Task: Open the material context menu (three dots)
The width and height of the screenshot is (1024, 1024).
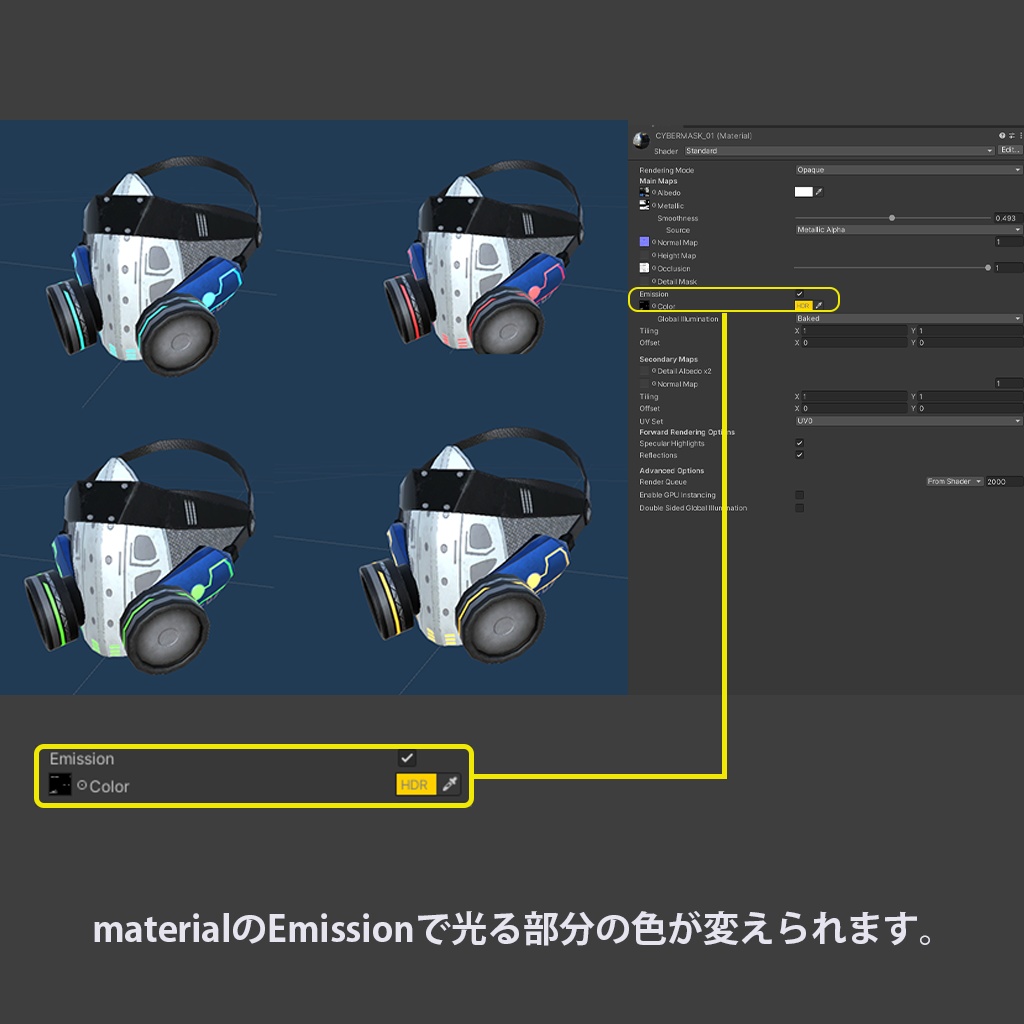Action: pyautogui.click(x=1020, y=136)
